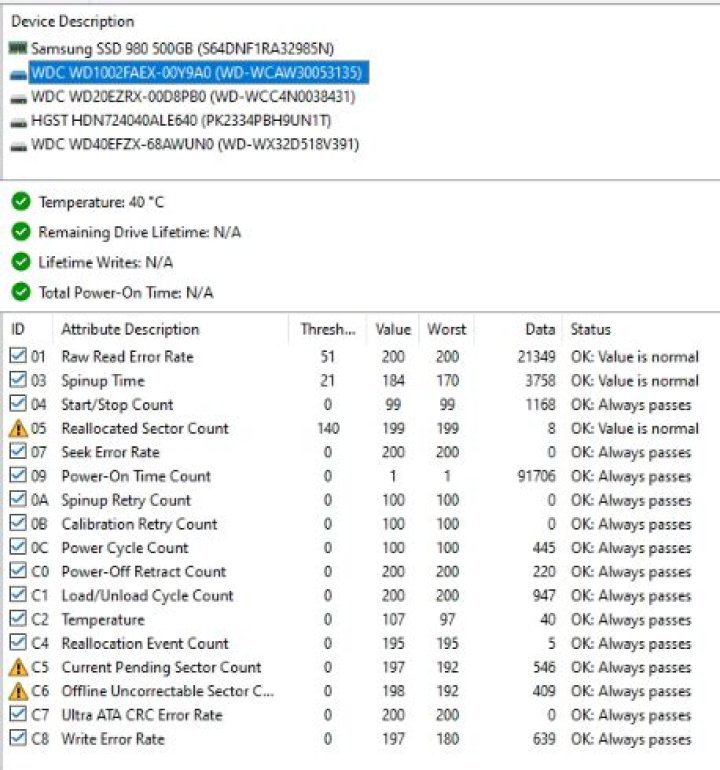Screen dimensions: 720x770
Task: Select data value 21349 for Raw Read Error Rate
Action: [536, 357]
